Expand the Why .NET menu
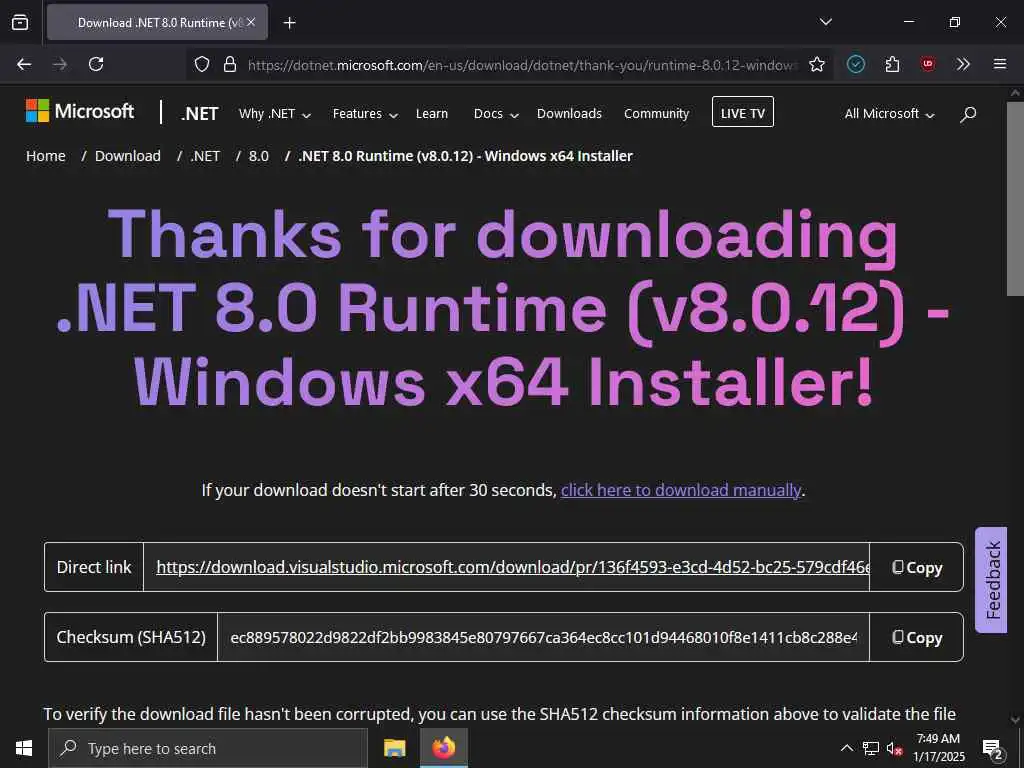Image resolution: width=1024 pixels, height=768 pixels. pyautogui.click(x=274, y=114)
